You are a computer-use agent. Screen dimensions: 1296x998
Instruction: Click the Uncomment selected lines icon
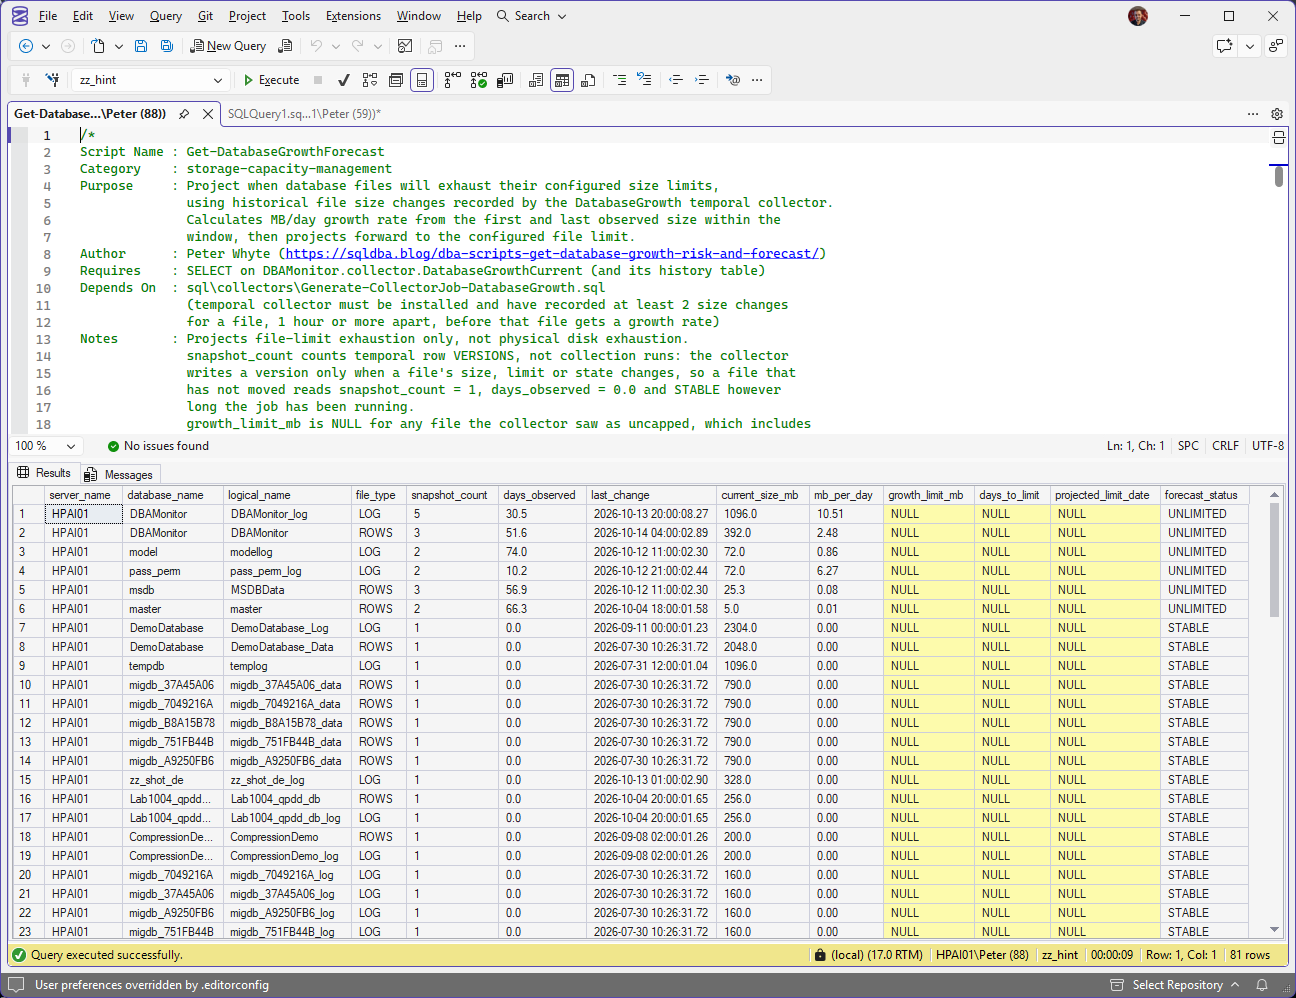(644, 80)
